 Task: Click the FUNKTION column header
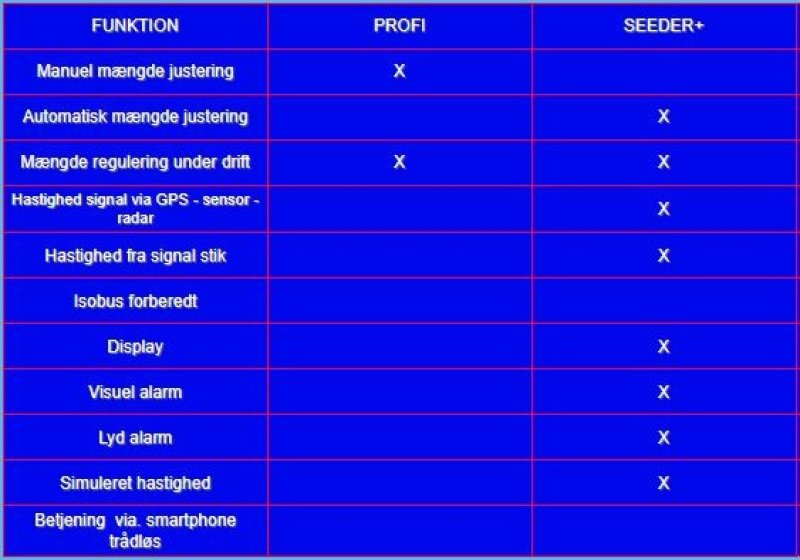[135, 26]
